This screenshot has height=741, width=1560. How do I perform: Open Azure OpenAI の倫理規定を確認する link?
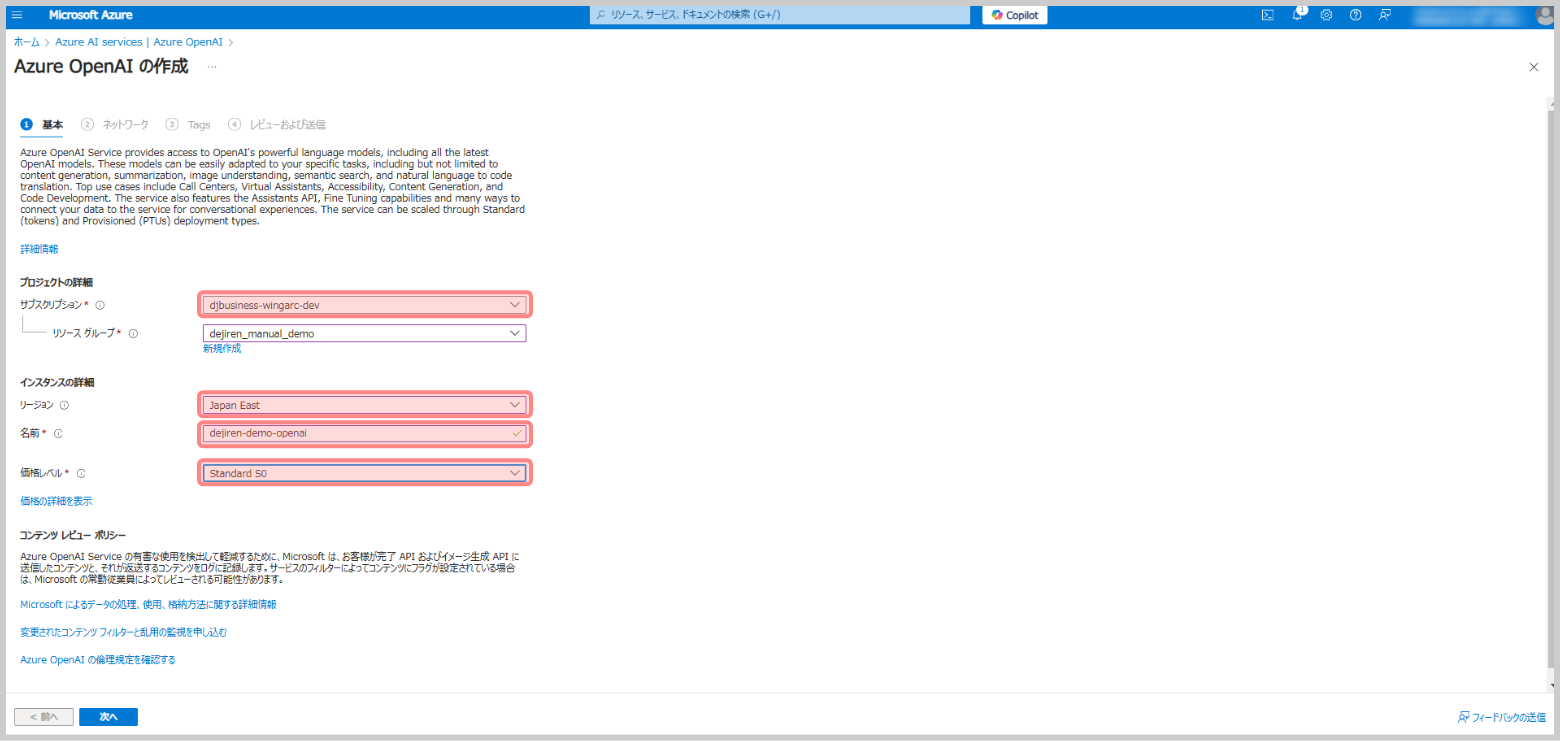98,660
